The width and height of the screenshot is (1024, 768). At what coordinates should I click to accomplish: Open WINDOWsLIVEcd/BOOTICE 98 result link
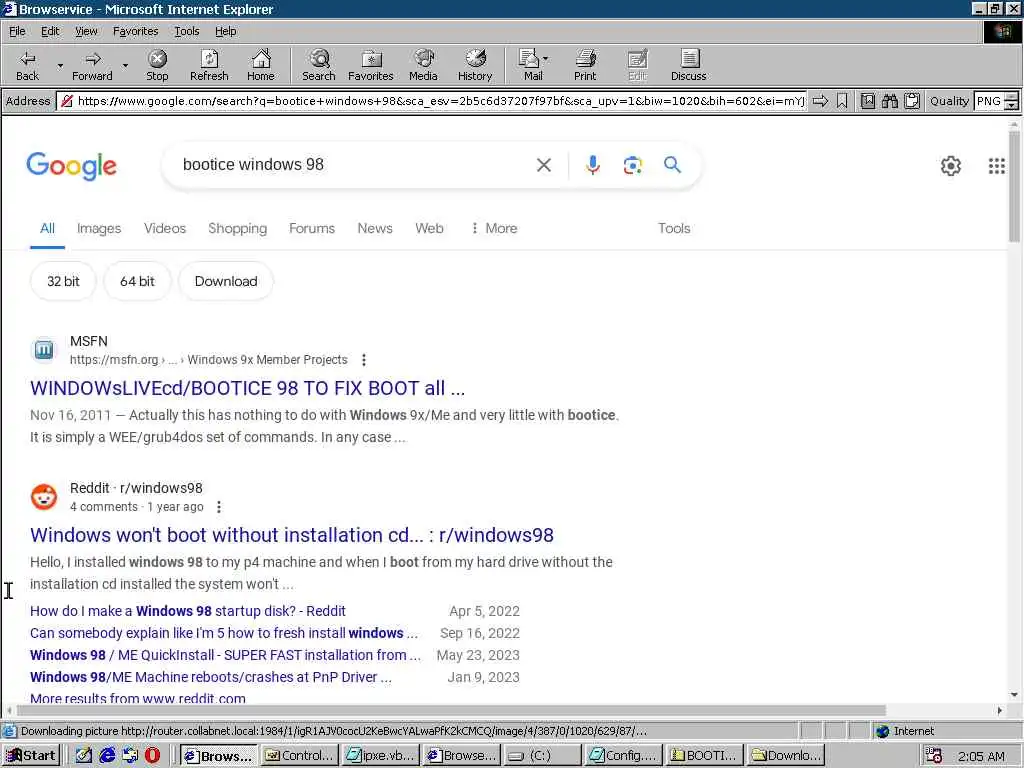click(x=248, y=388)
